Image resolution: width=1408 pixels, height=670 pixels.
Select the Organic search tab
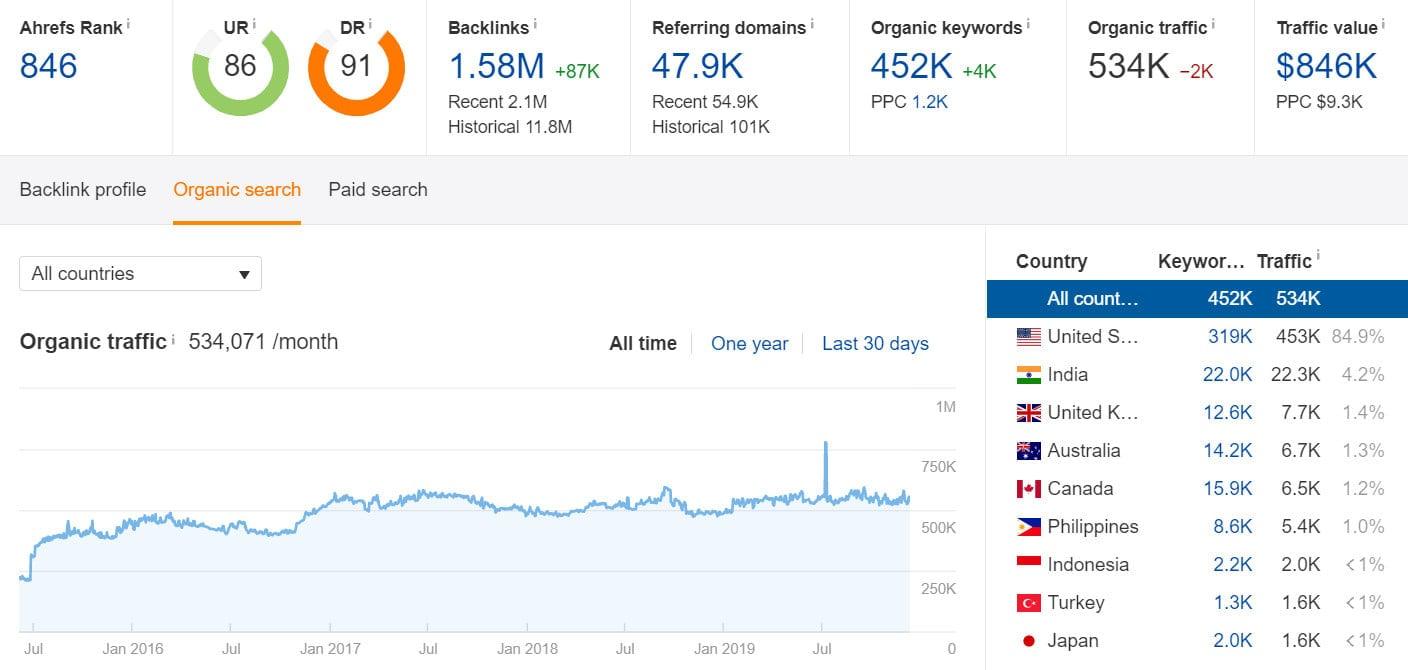click(236, 189)
